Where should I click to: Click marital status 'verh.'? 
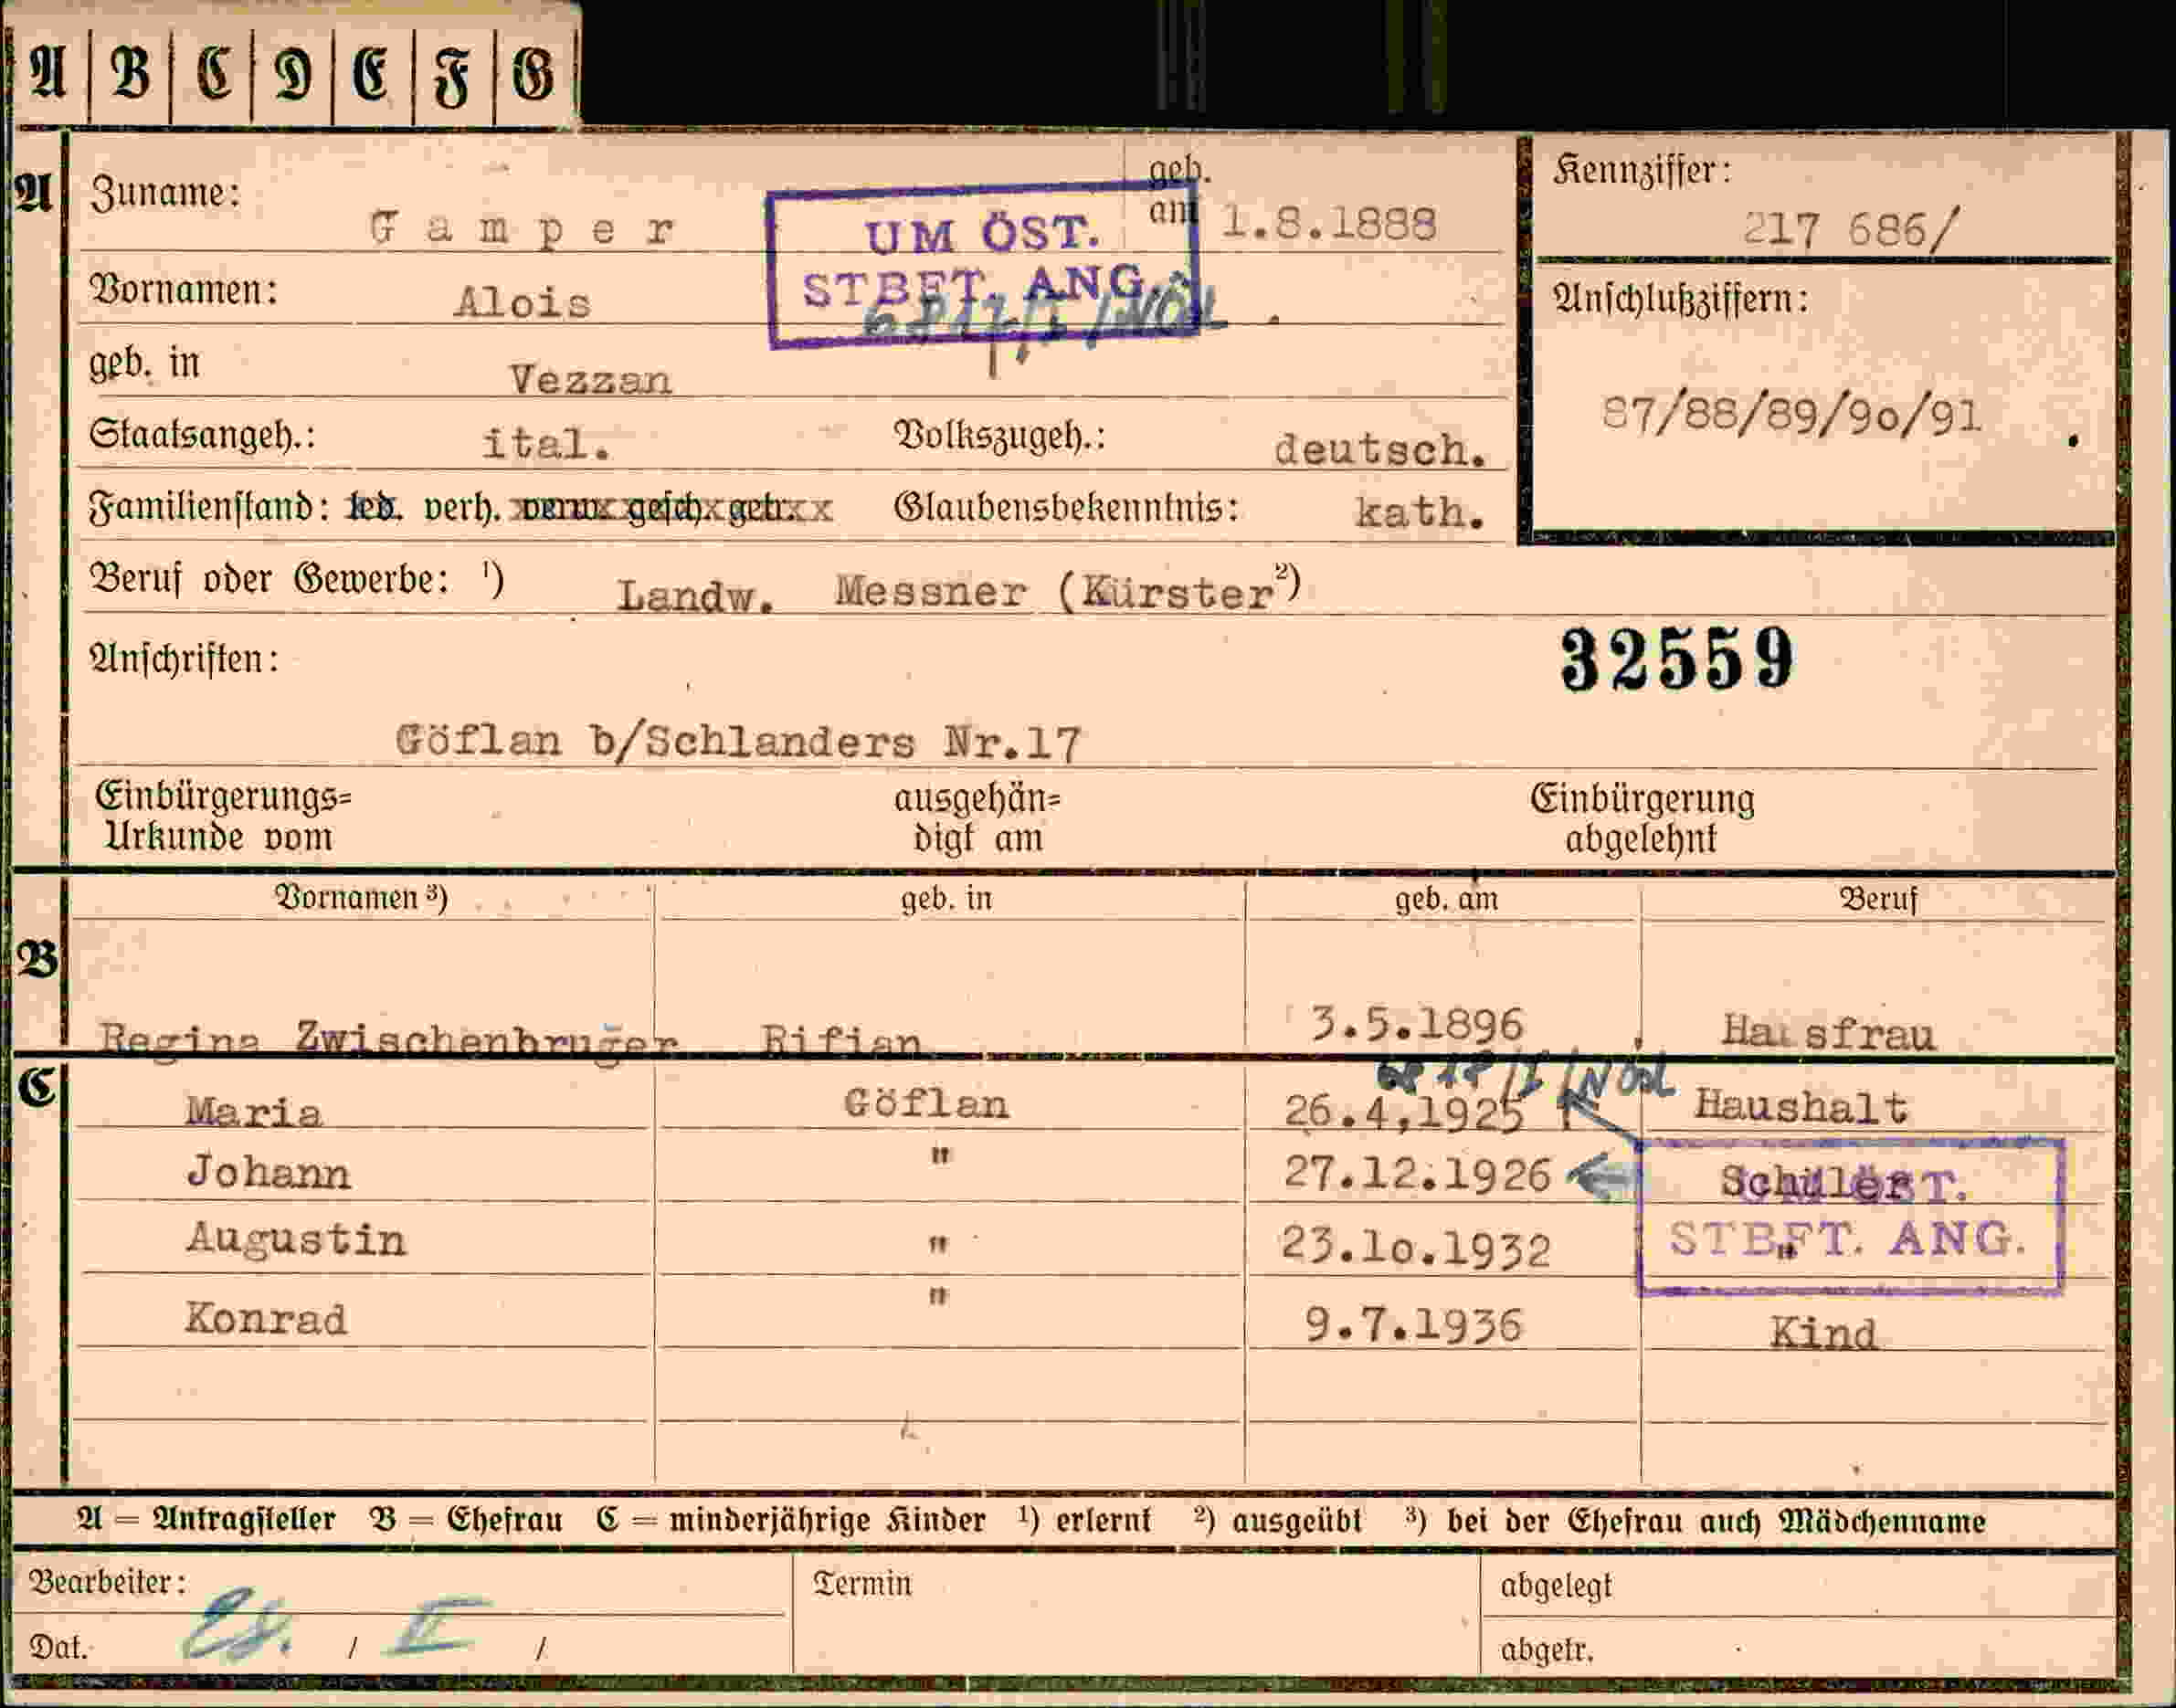pos(461,509)
